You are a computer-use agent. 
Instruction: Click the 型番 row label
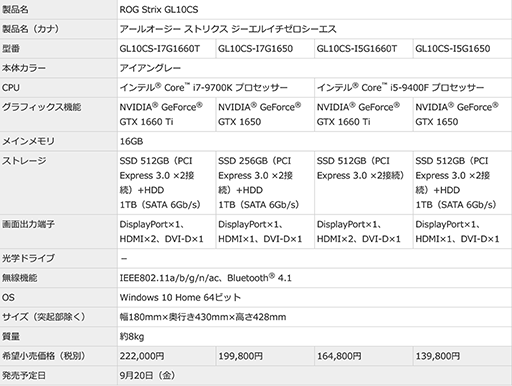pyautogui.click(x=11, y=49)
